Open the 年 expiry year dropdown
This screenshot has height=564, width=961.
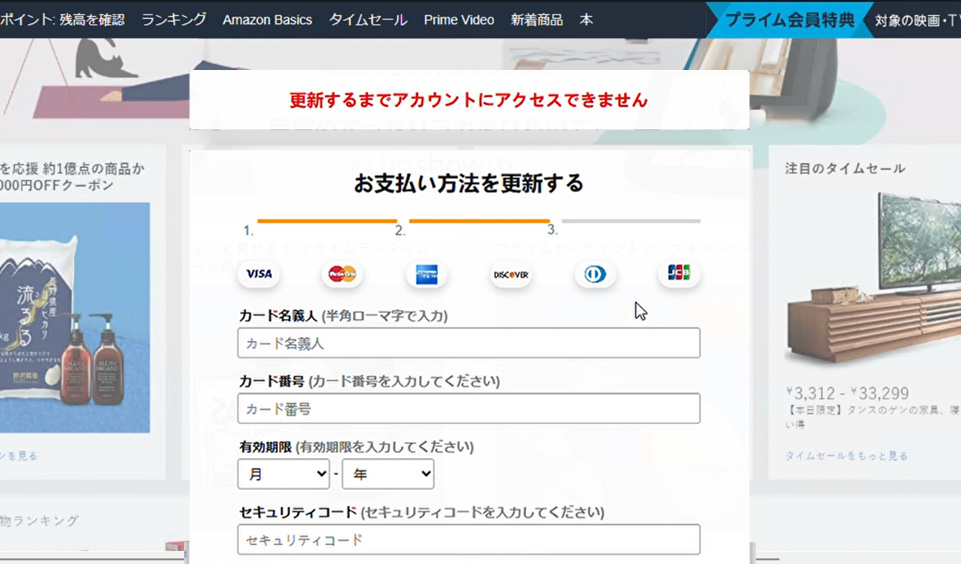coord(388,474)
